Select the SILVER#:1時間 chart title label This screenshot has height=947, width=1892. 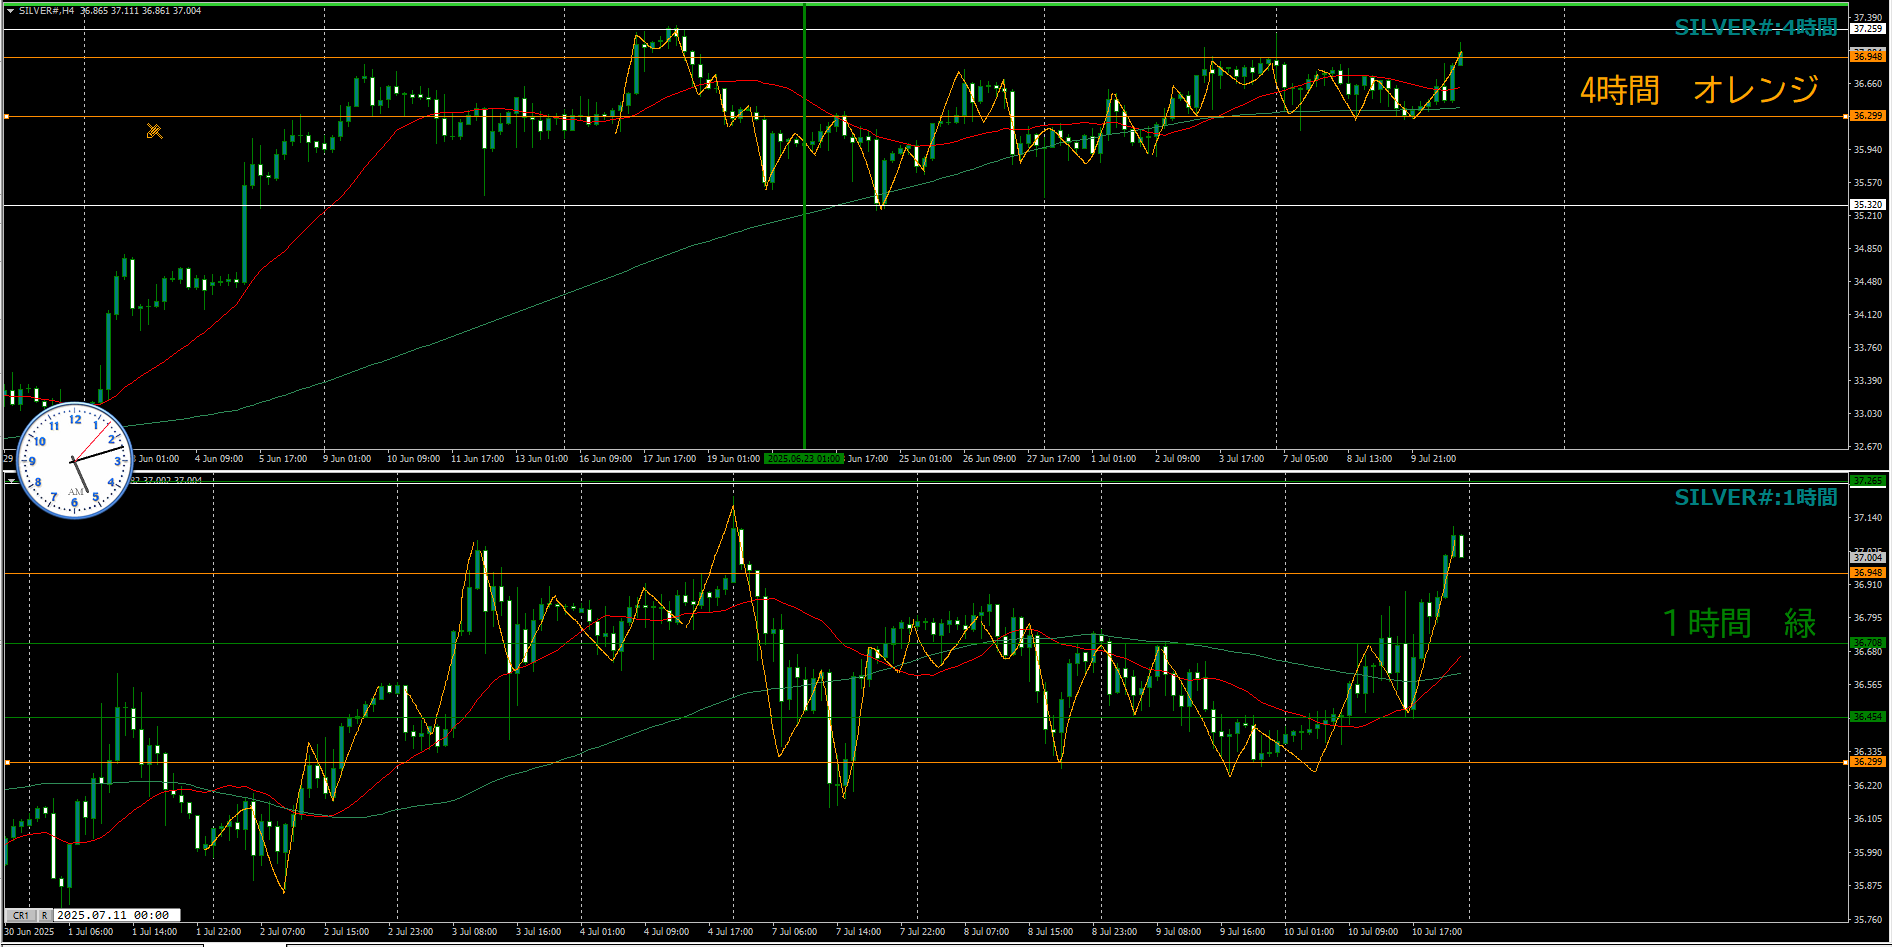click(x=1756, y=497)
